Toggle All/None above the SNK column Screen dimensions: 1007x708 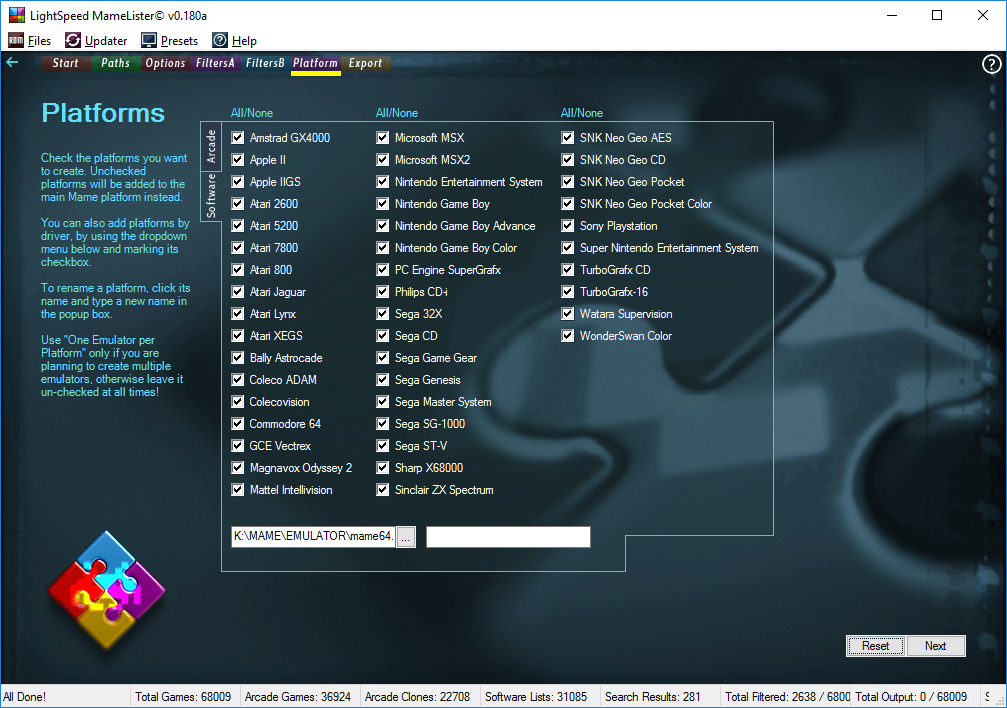click(582, 113)
